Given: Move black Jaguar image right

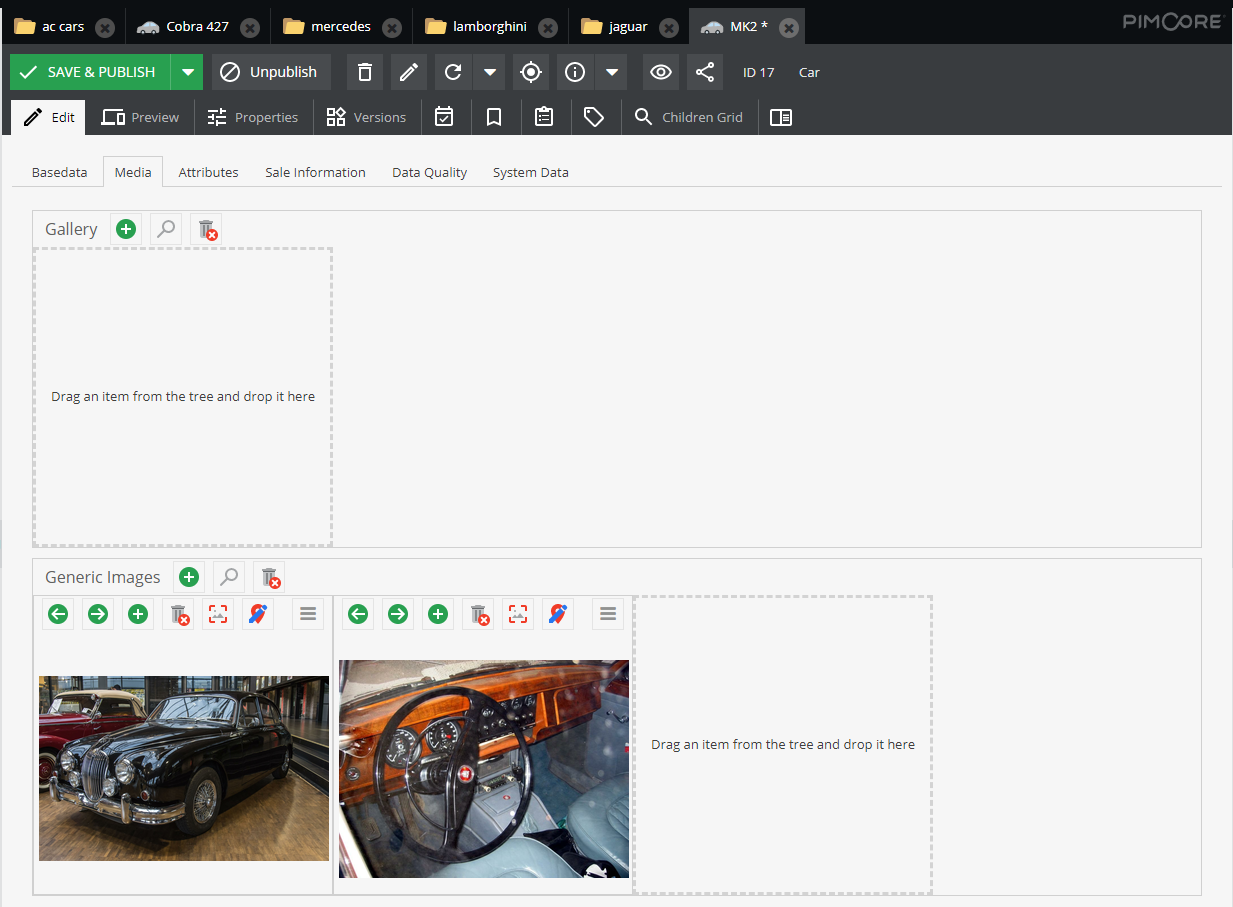Looking at the screenshot, I should click(x=98, y=614).
